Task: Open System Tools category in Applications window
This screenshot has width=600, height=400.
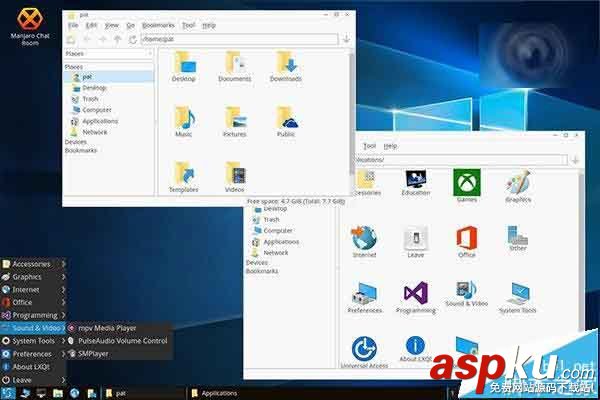Action: [518, 297]
